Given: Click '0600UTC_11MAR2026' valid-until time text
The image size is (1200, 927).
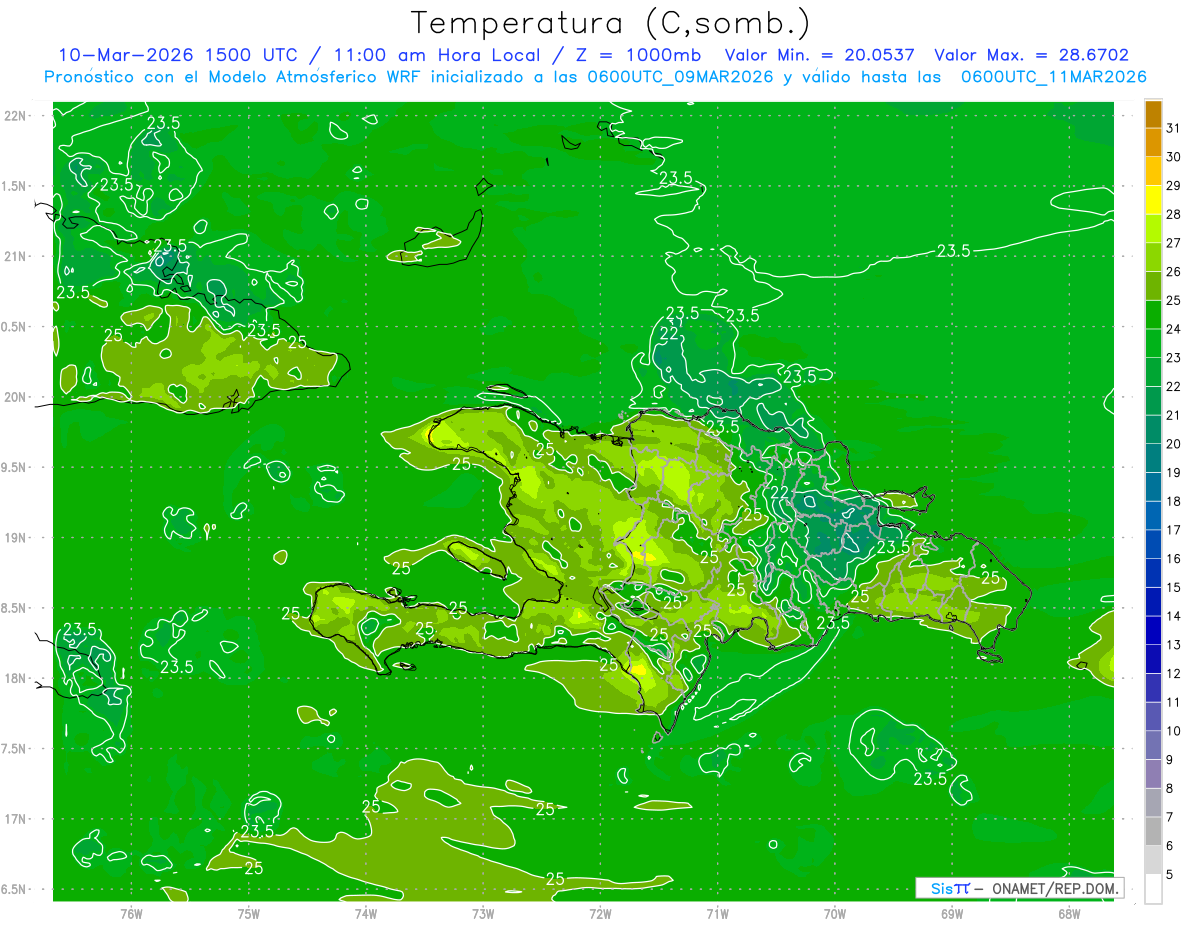Looking at the screenshot, I should [1053, 76].
